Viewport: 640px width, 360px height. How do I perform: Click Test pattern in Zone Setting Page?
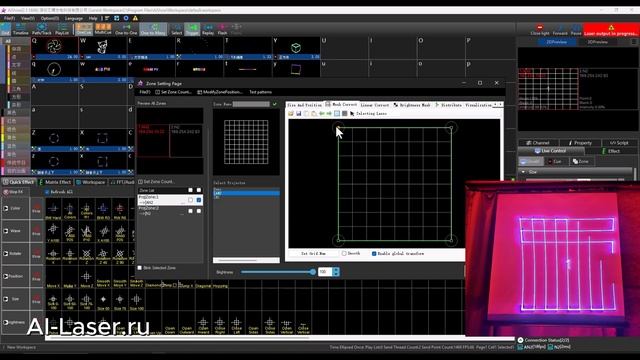[260, 92]
